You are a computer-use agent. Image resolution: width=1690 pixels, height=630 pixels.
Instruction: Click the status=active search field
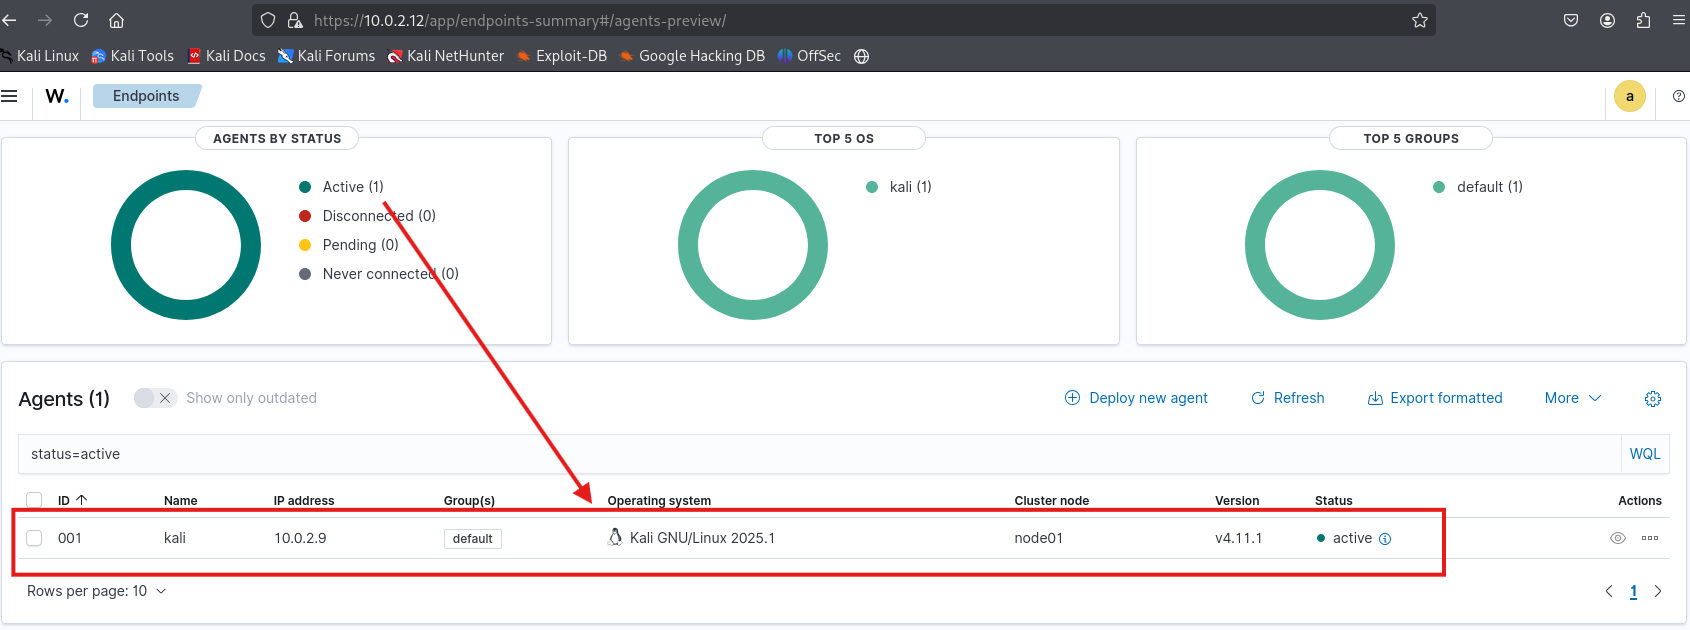(800, 454)
